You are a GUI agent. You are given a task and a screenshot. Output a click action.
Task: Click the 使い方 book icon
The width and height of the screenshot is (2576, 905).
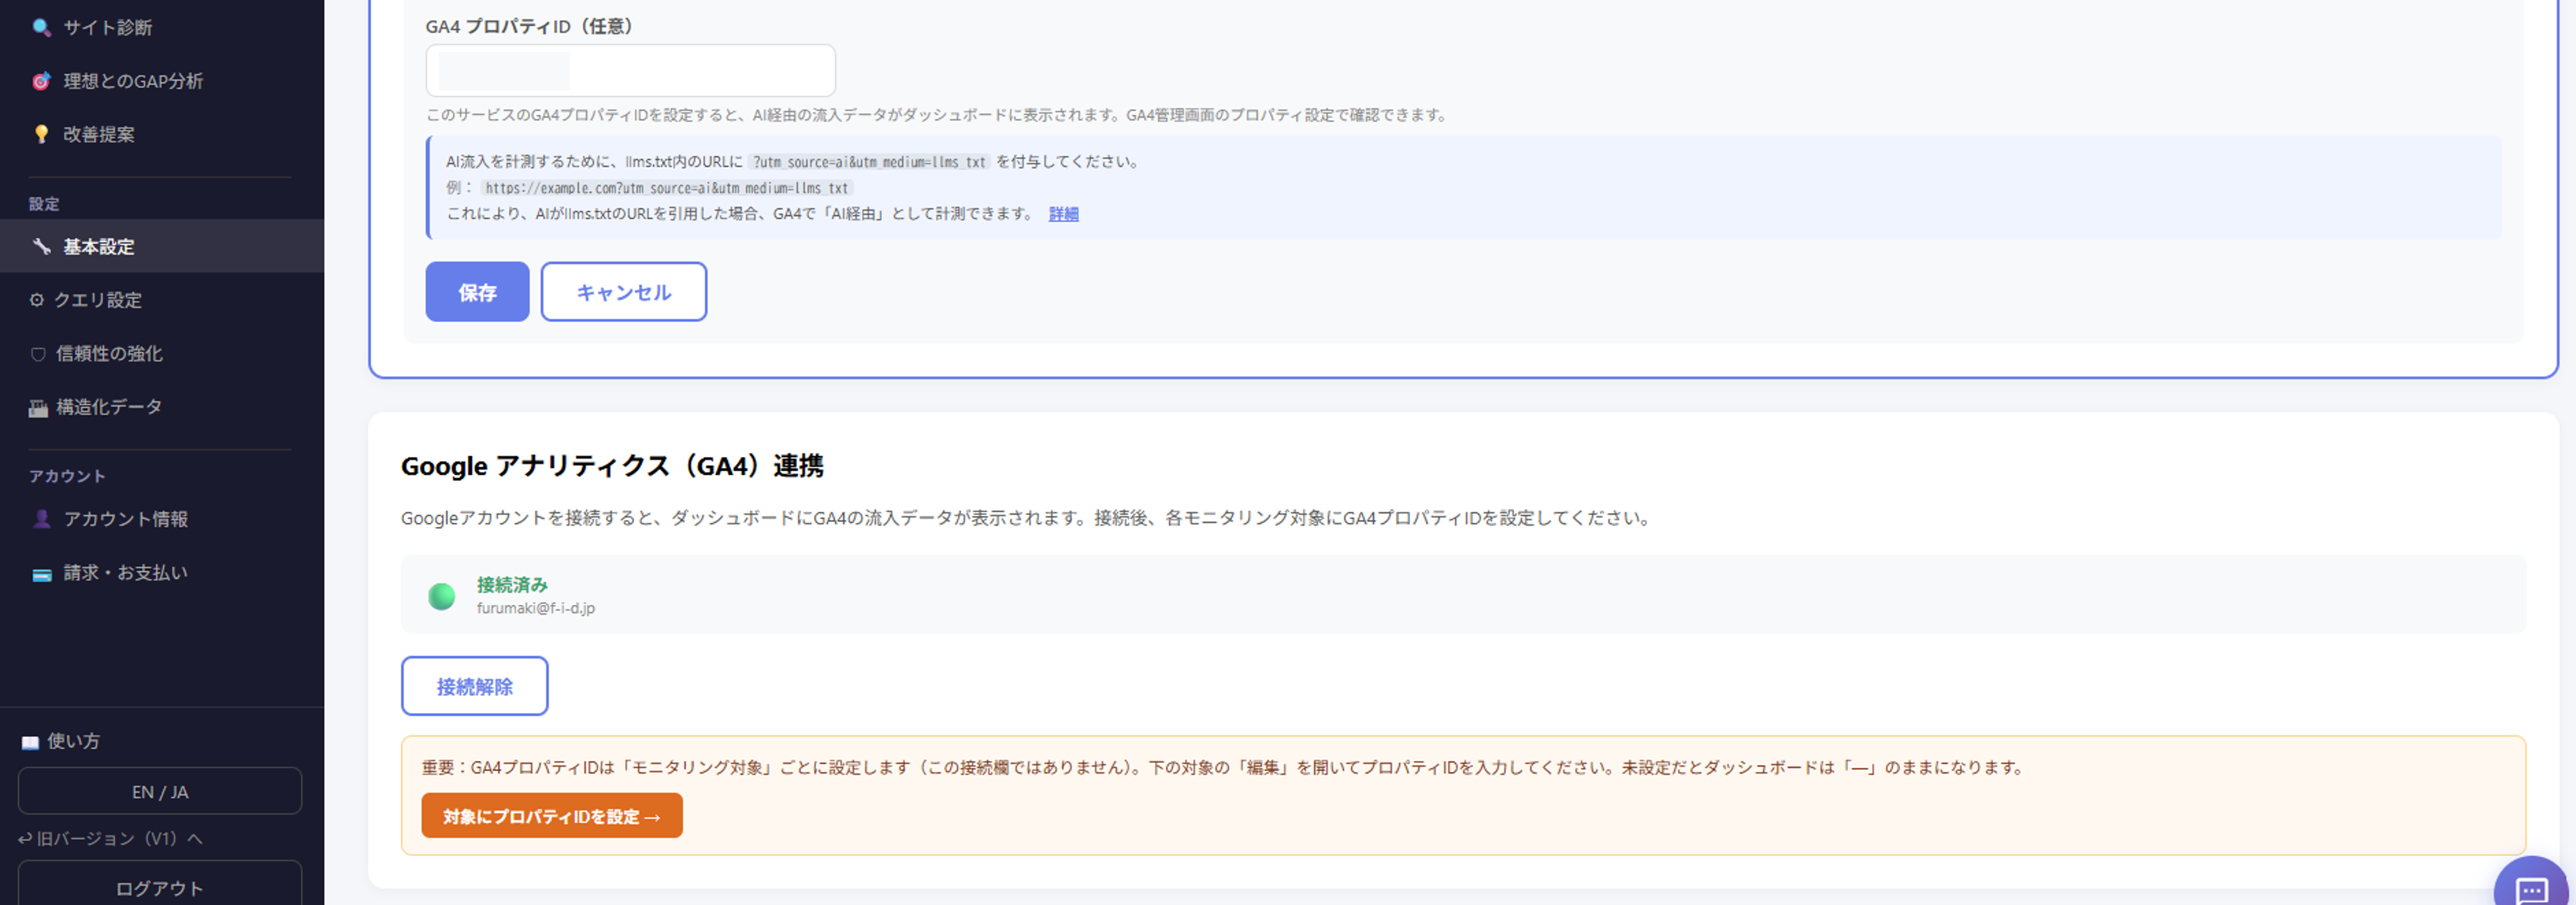[30, 742]
